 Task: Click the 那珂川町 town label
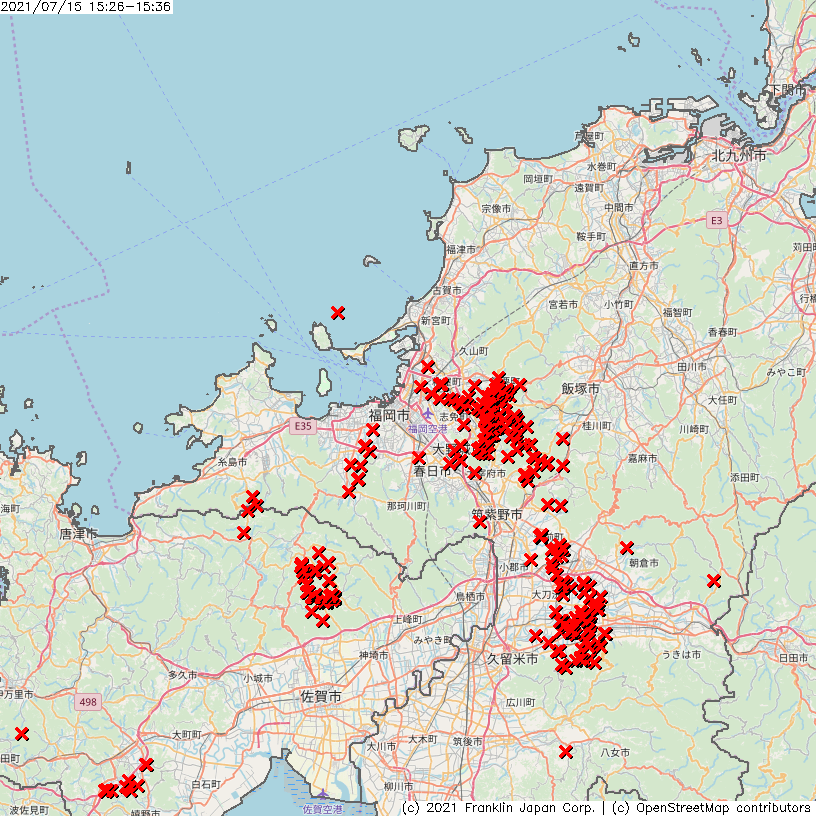(x=407, y=506)
